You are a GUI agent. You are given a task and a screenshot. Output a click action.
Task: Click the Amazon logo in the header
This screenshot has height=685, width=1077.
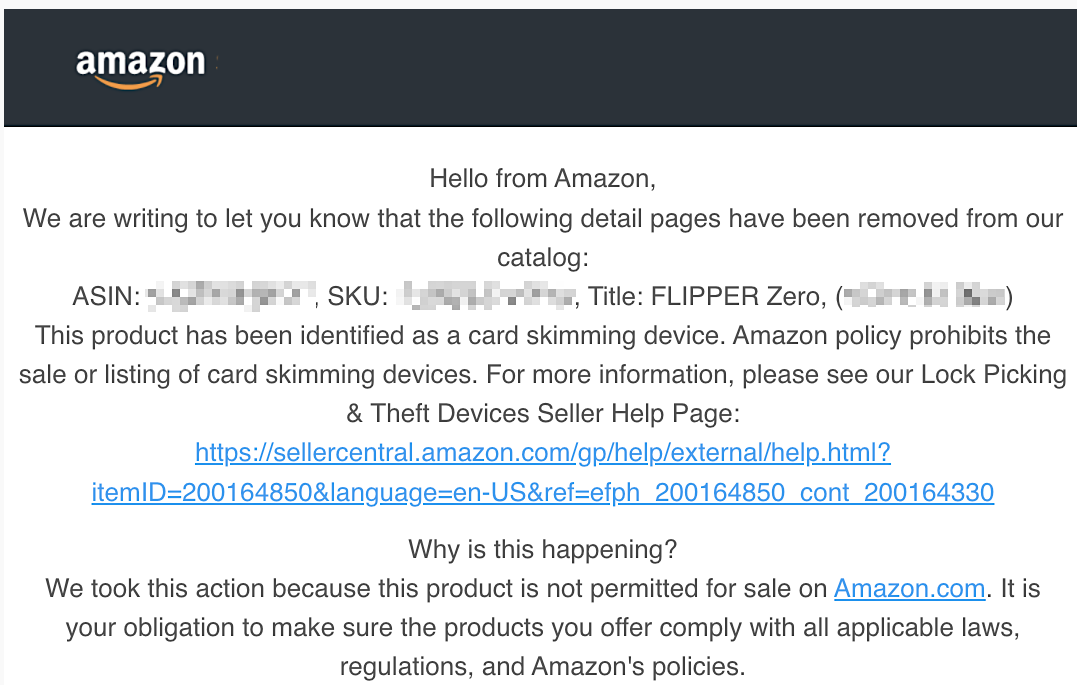[x=141, y=69]
